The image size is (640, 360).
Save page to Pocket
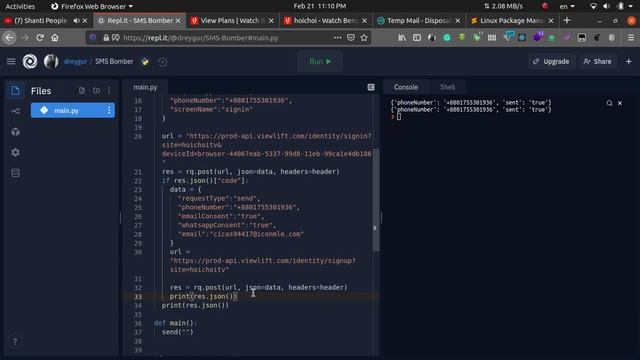(x=351, y=38)
